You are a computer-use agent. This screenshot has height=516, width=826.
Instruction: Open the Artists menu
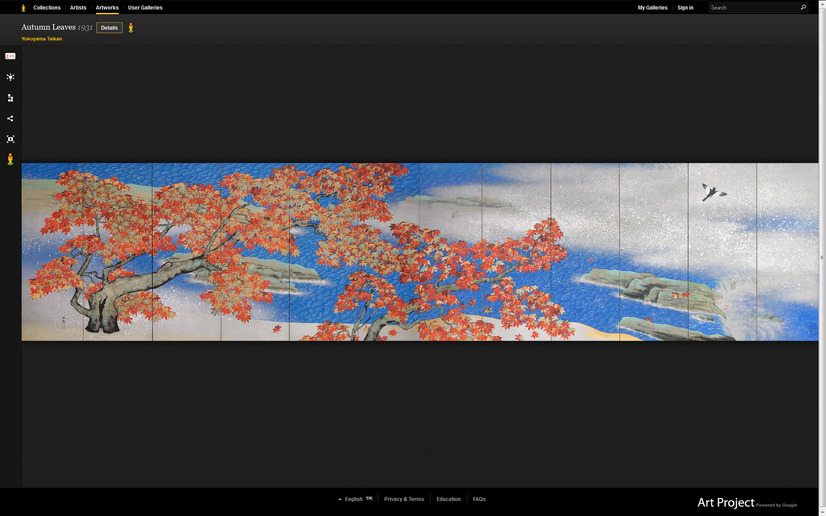[78, 8]
